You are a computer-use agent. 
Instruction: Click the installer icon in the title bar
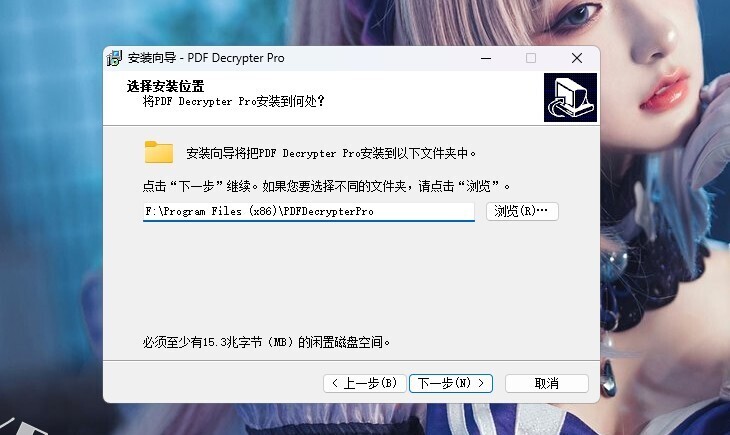coord(115,58)
